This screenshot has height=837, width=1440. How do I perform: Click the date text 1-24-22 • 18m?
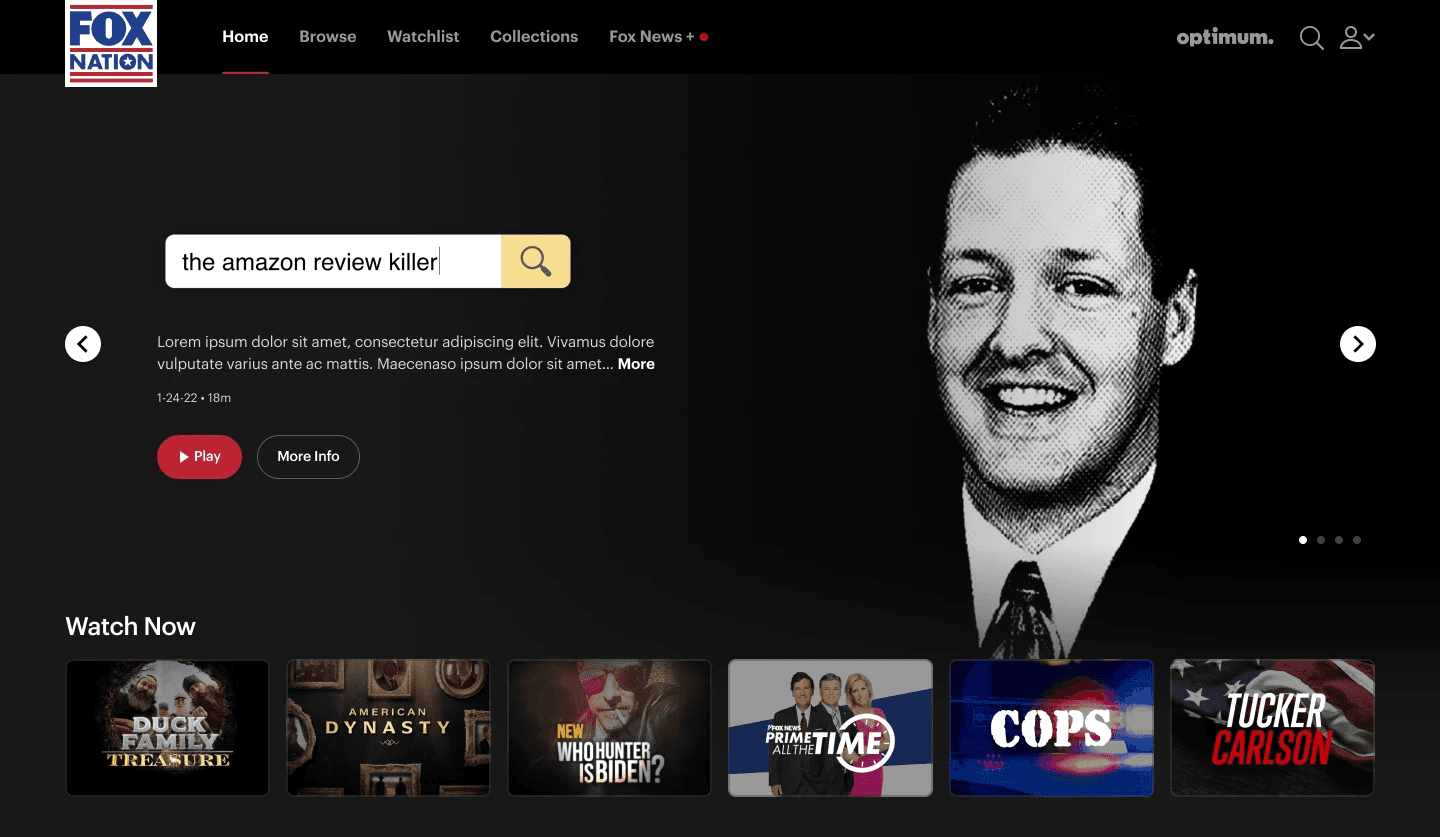coord(194,398)
